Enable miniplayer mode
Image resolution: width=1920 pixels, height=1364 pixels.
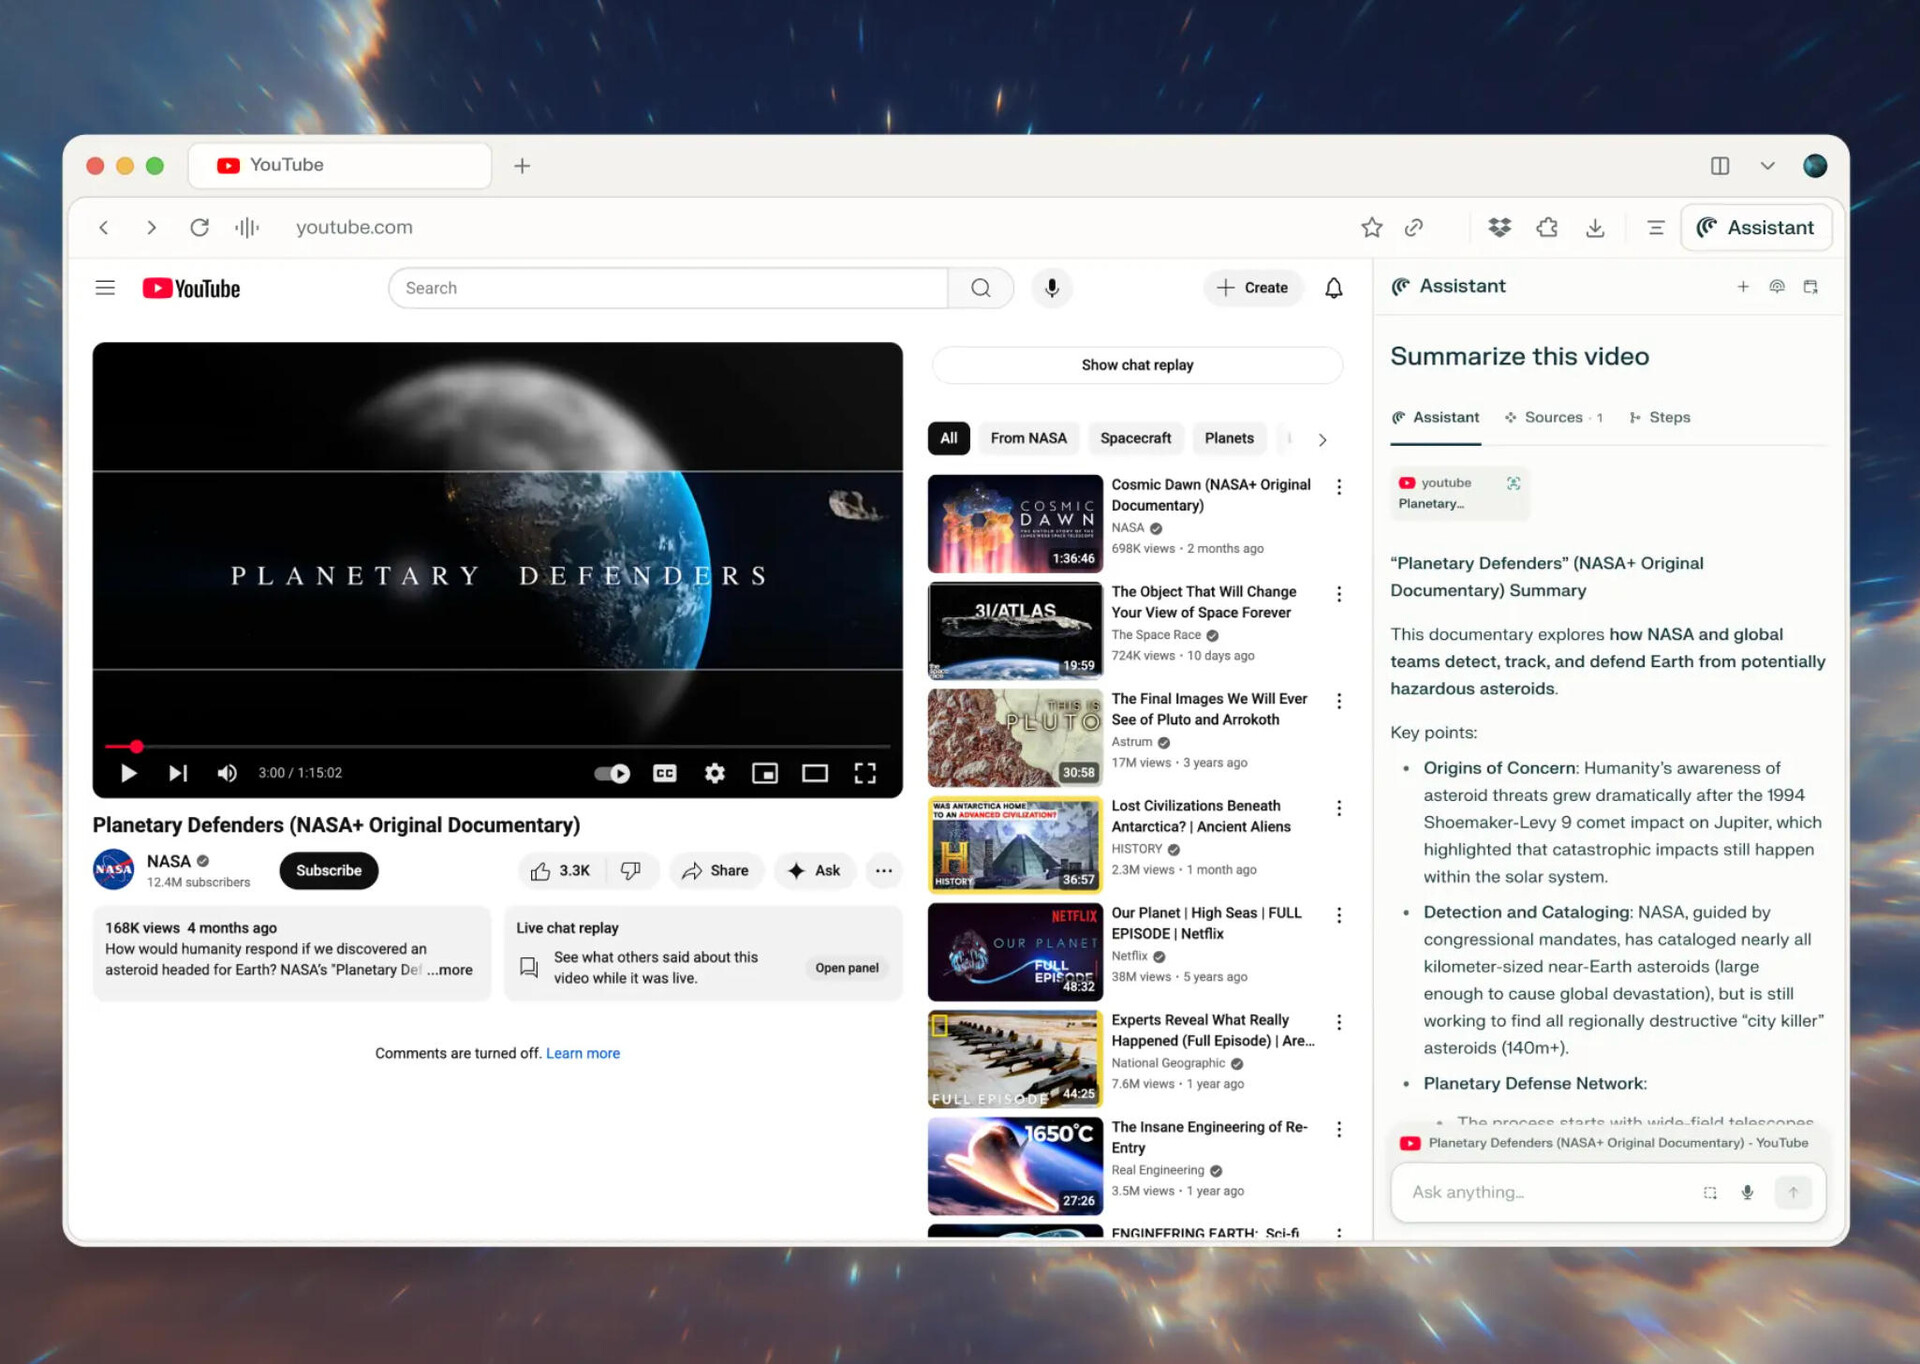pos(765,773)
